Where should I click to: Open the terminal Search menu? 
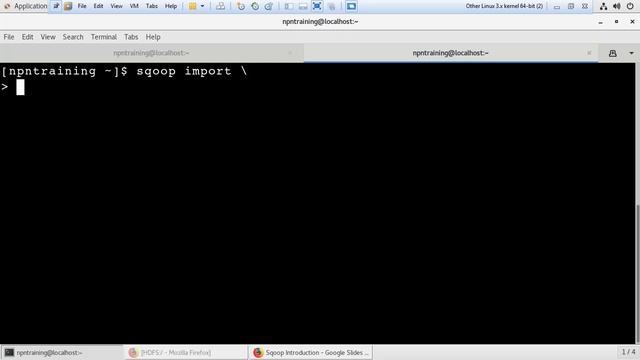73,37
